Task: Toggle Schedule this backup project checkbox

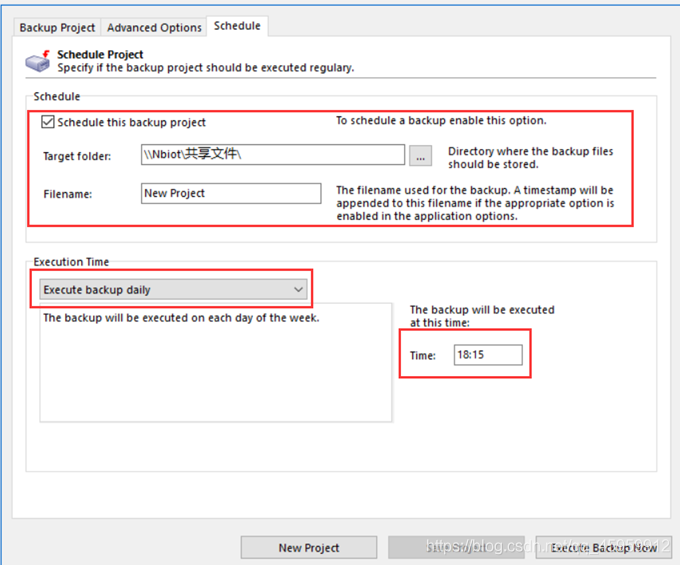Action: point(48,122)
